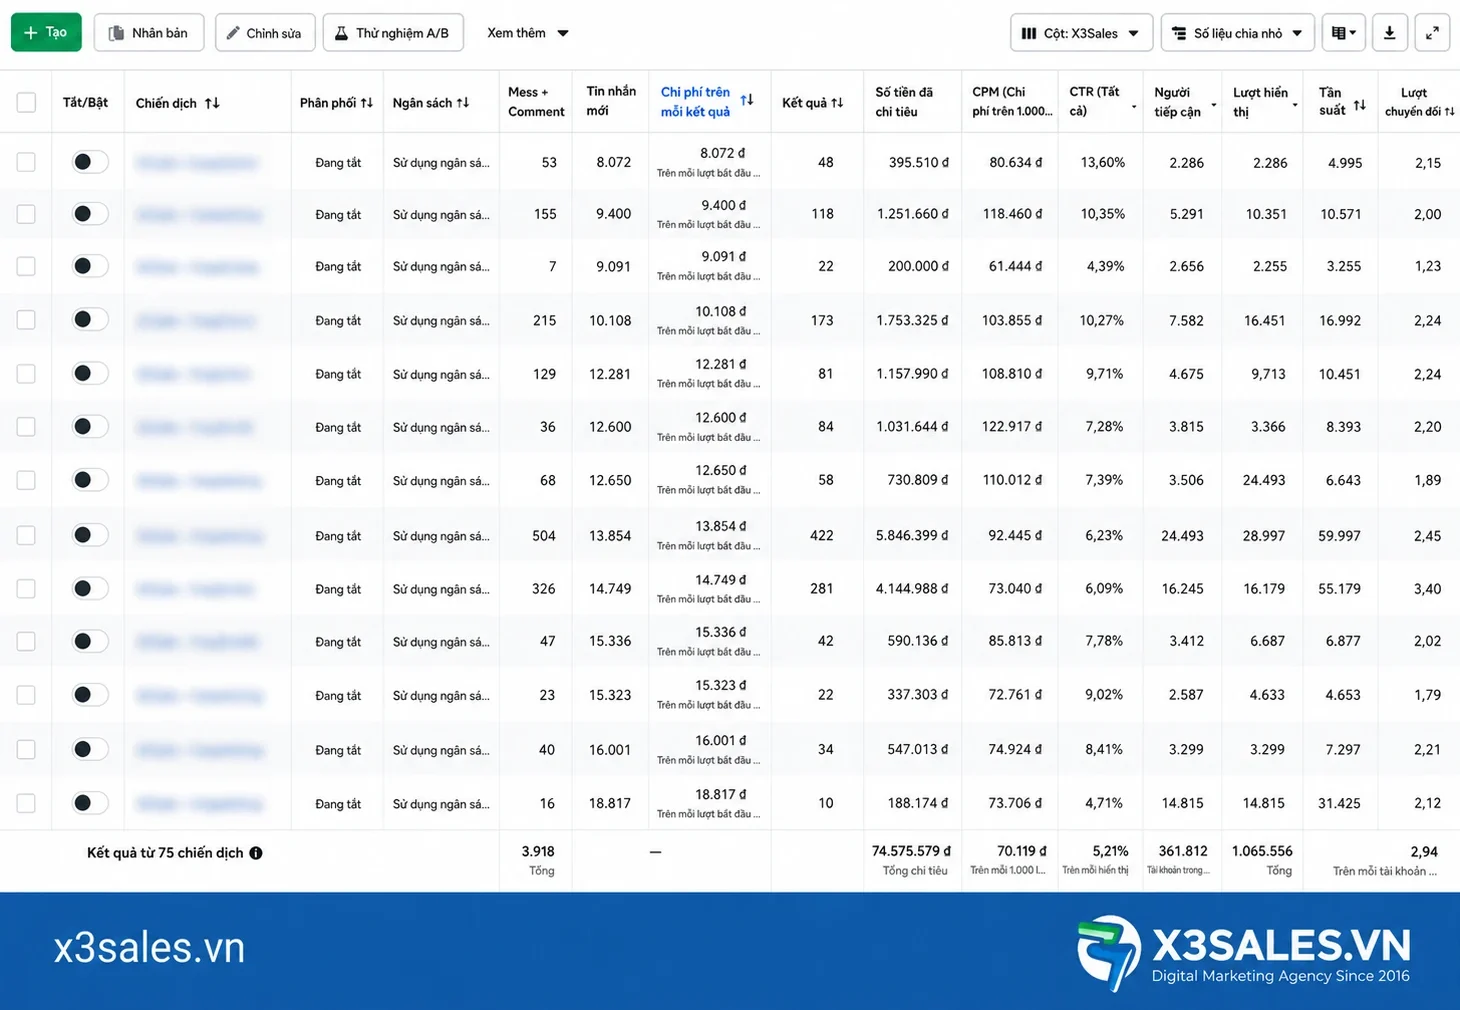This screenshot has height=1010, width=1460.
Task: Click the total spend 74.575.579 đ
Action: point(911,851)
